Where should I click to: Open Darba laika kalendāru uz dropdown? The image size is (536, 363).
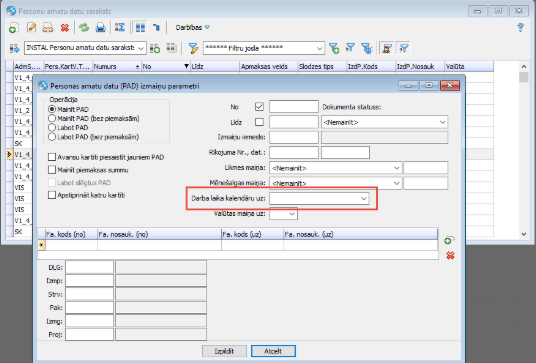[363, 198]
